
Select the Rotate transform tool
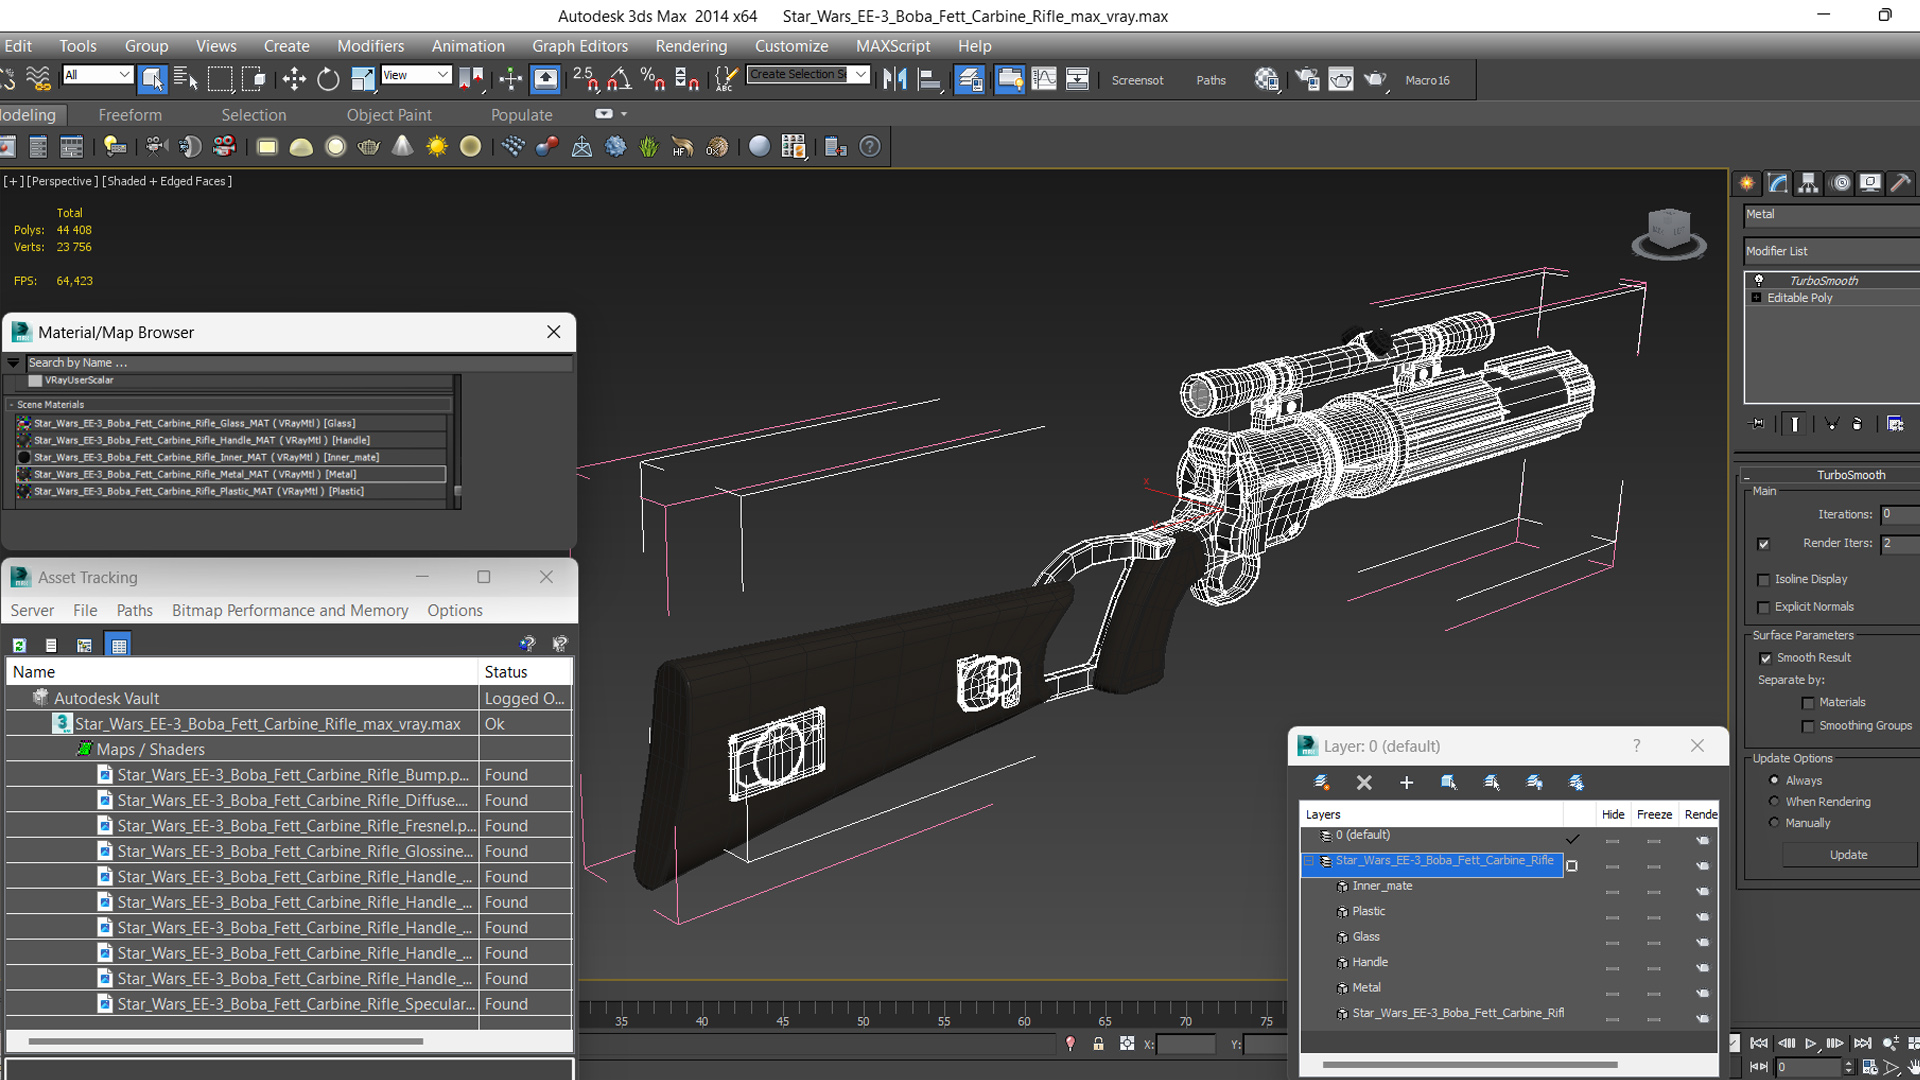328,79
